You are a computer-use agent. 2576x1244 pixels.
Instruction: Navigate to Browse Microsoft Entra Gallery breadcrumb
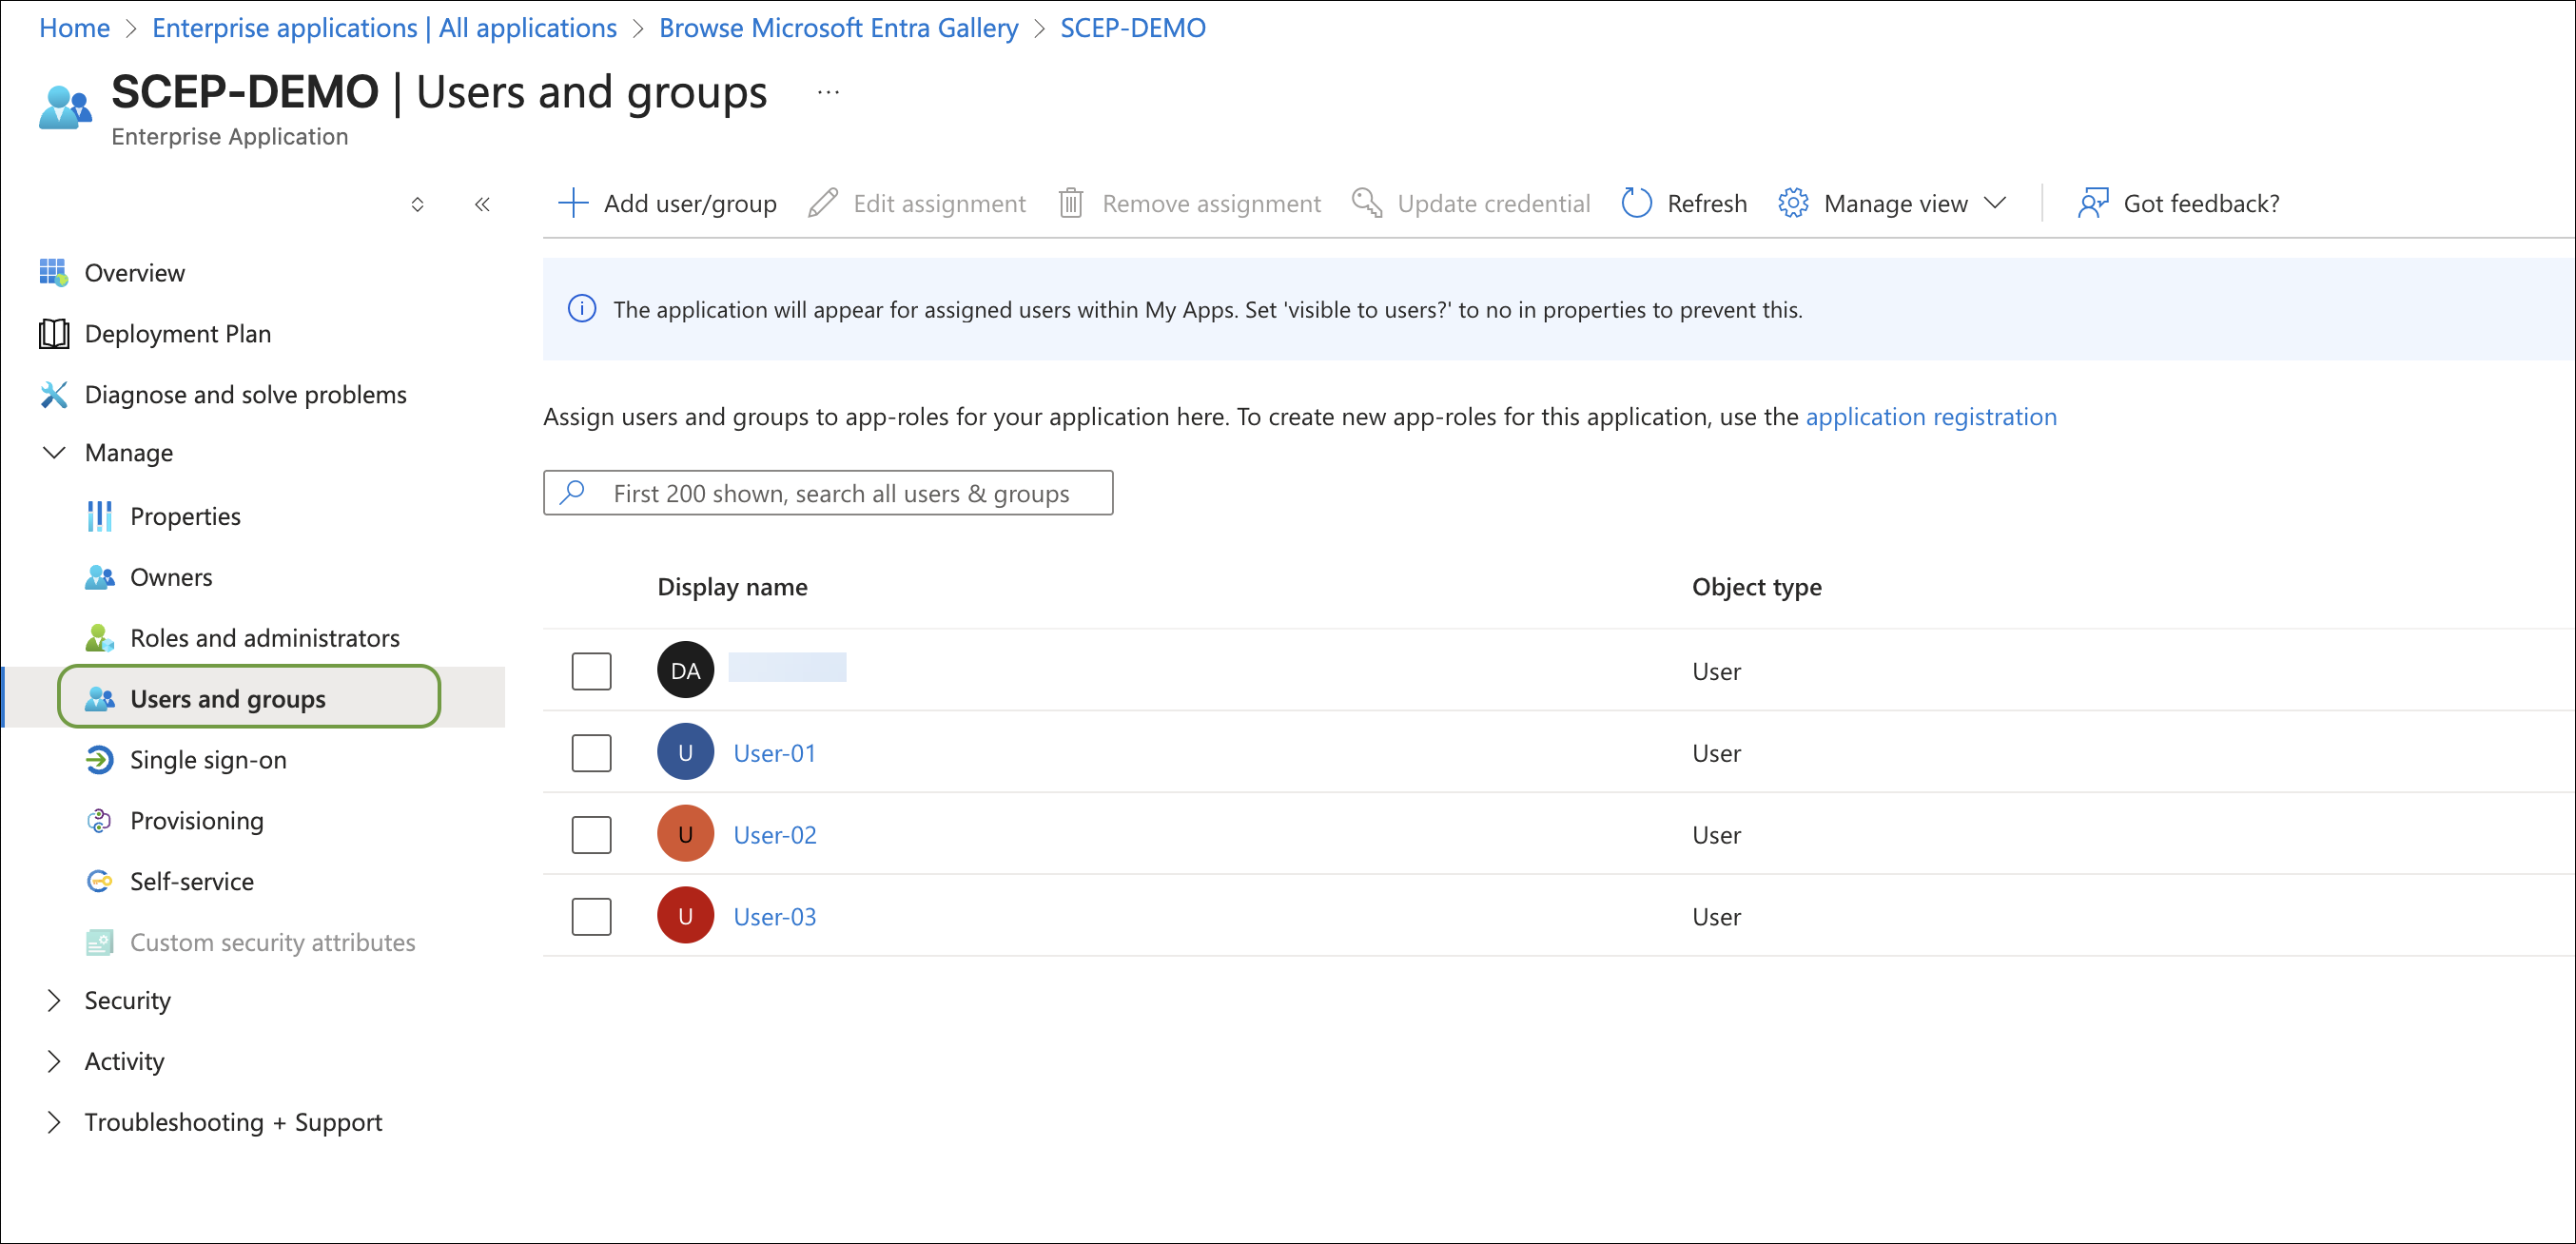click(837, 27)
